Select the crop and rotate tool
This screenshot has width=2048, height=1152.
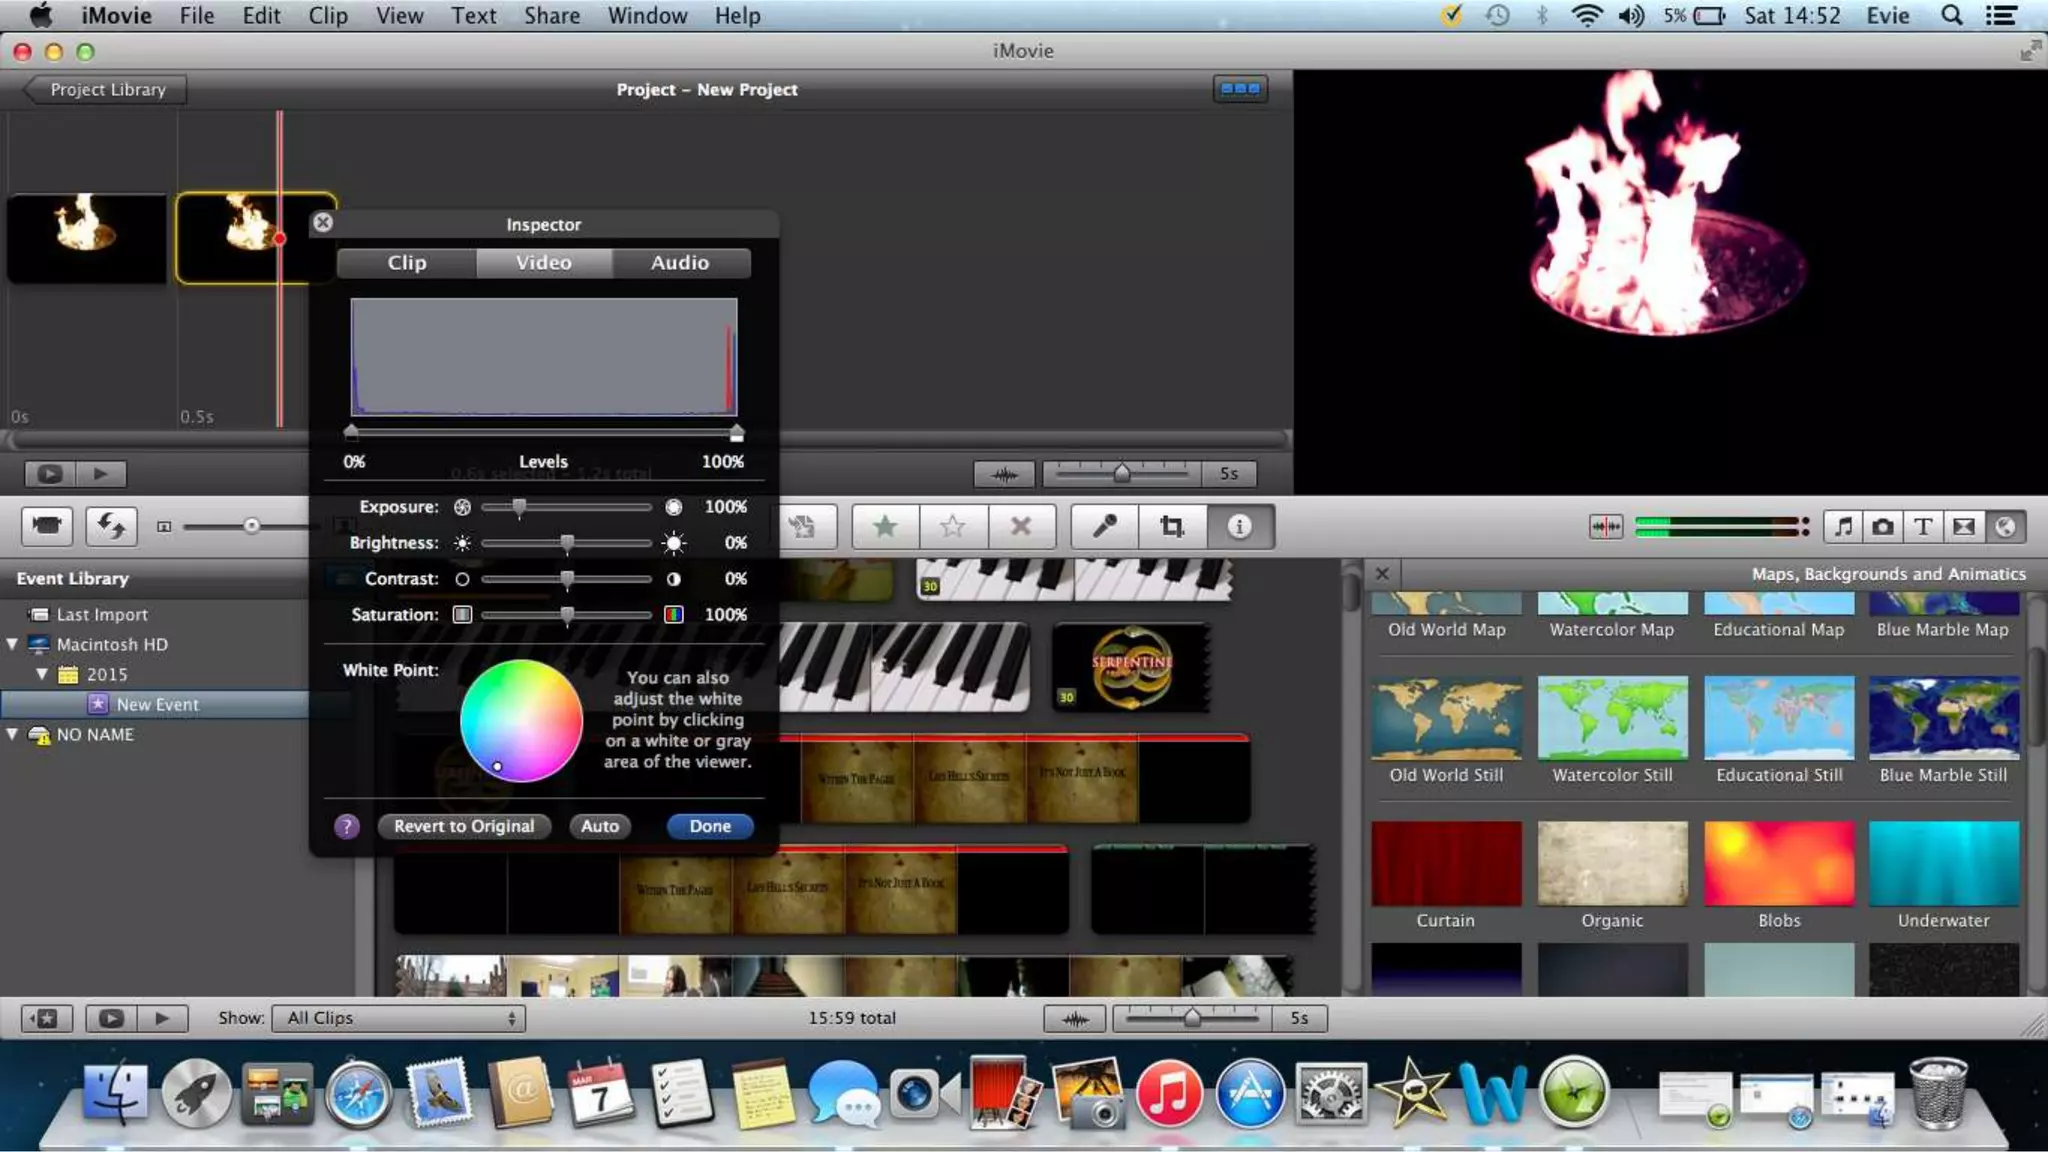click(1172, 526)
